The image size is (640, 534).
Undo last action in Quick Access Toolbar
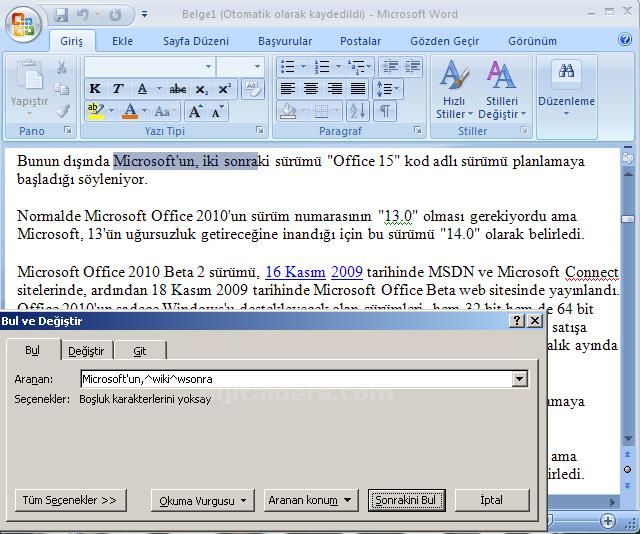(x=83, y=15)
